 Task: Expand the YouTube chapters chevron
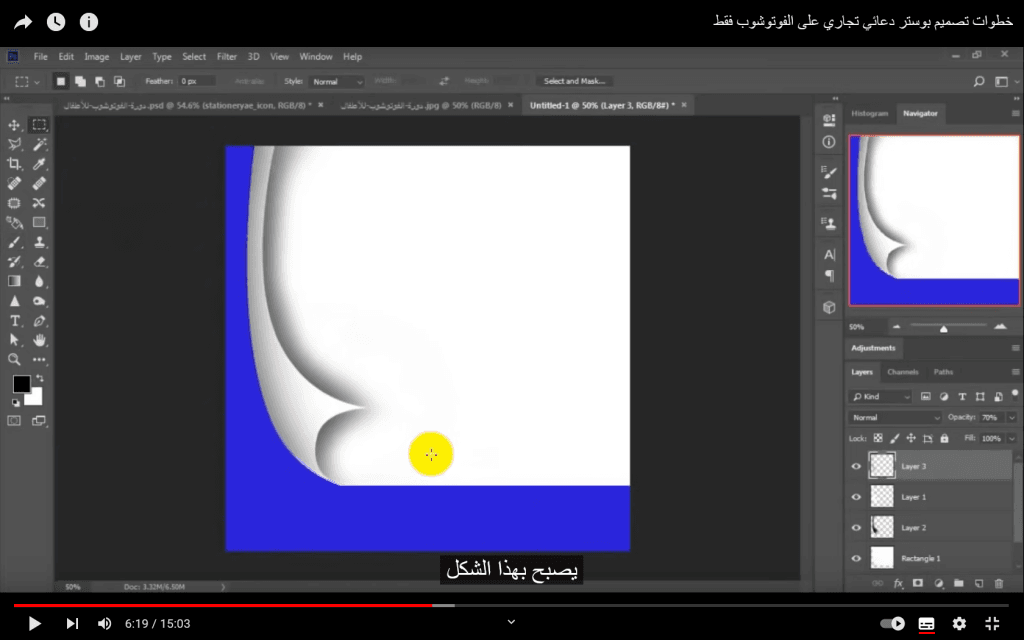(511, 622)
